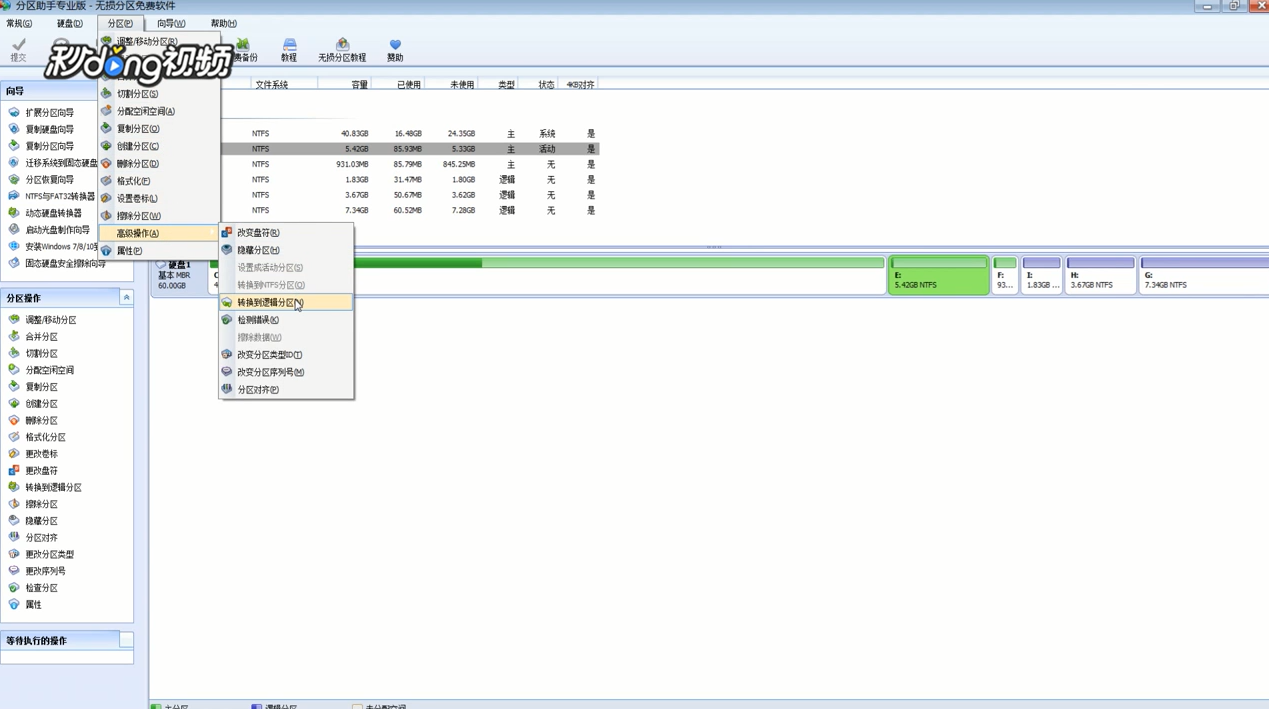Collapse the 分区操作 panel chevron
The image size is (1269, 709).
pyautogui.click(x=126, y=298)
